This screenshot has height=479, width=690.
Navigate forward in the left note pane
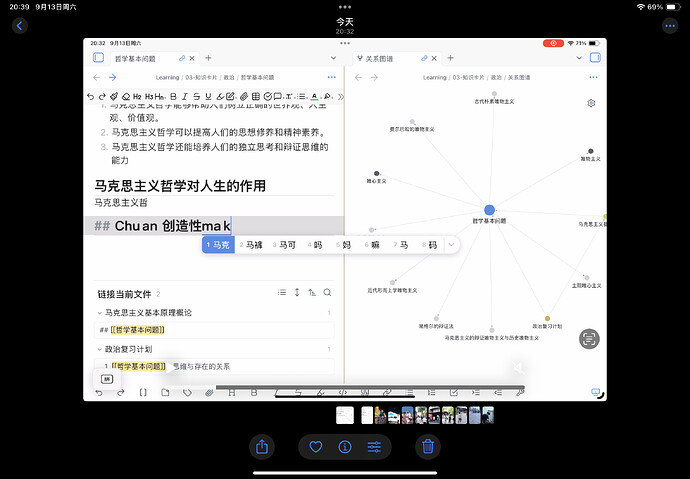pos(113,77)
